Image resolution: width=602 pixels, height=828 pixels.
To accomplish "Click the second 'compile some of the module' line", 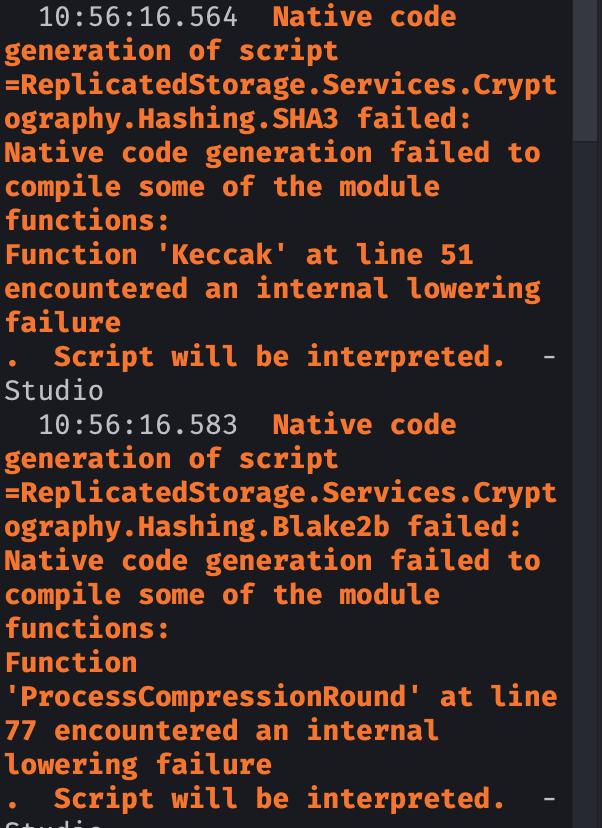I will [x=222, y=595].
